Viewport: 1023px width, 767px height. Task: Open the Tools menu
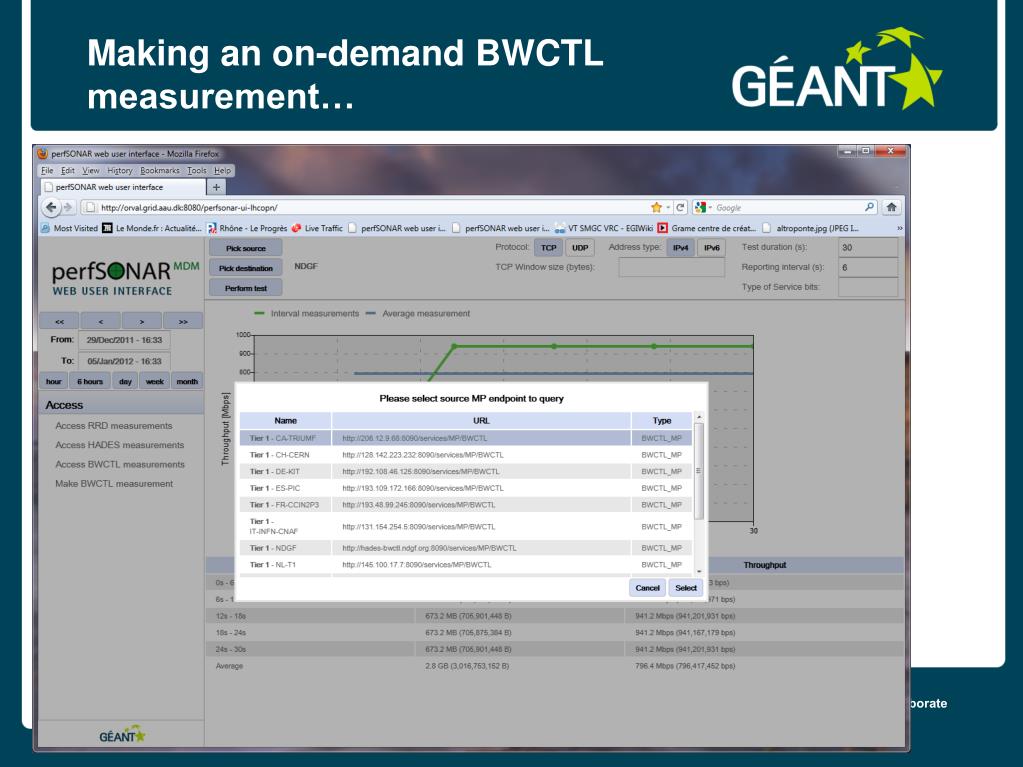point(196,170)
